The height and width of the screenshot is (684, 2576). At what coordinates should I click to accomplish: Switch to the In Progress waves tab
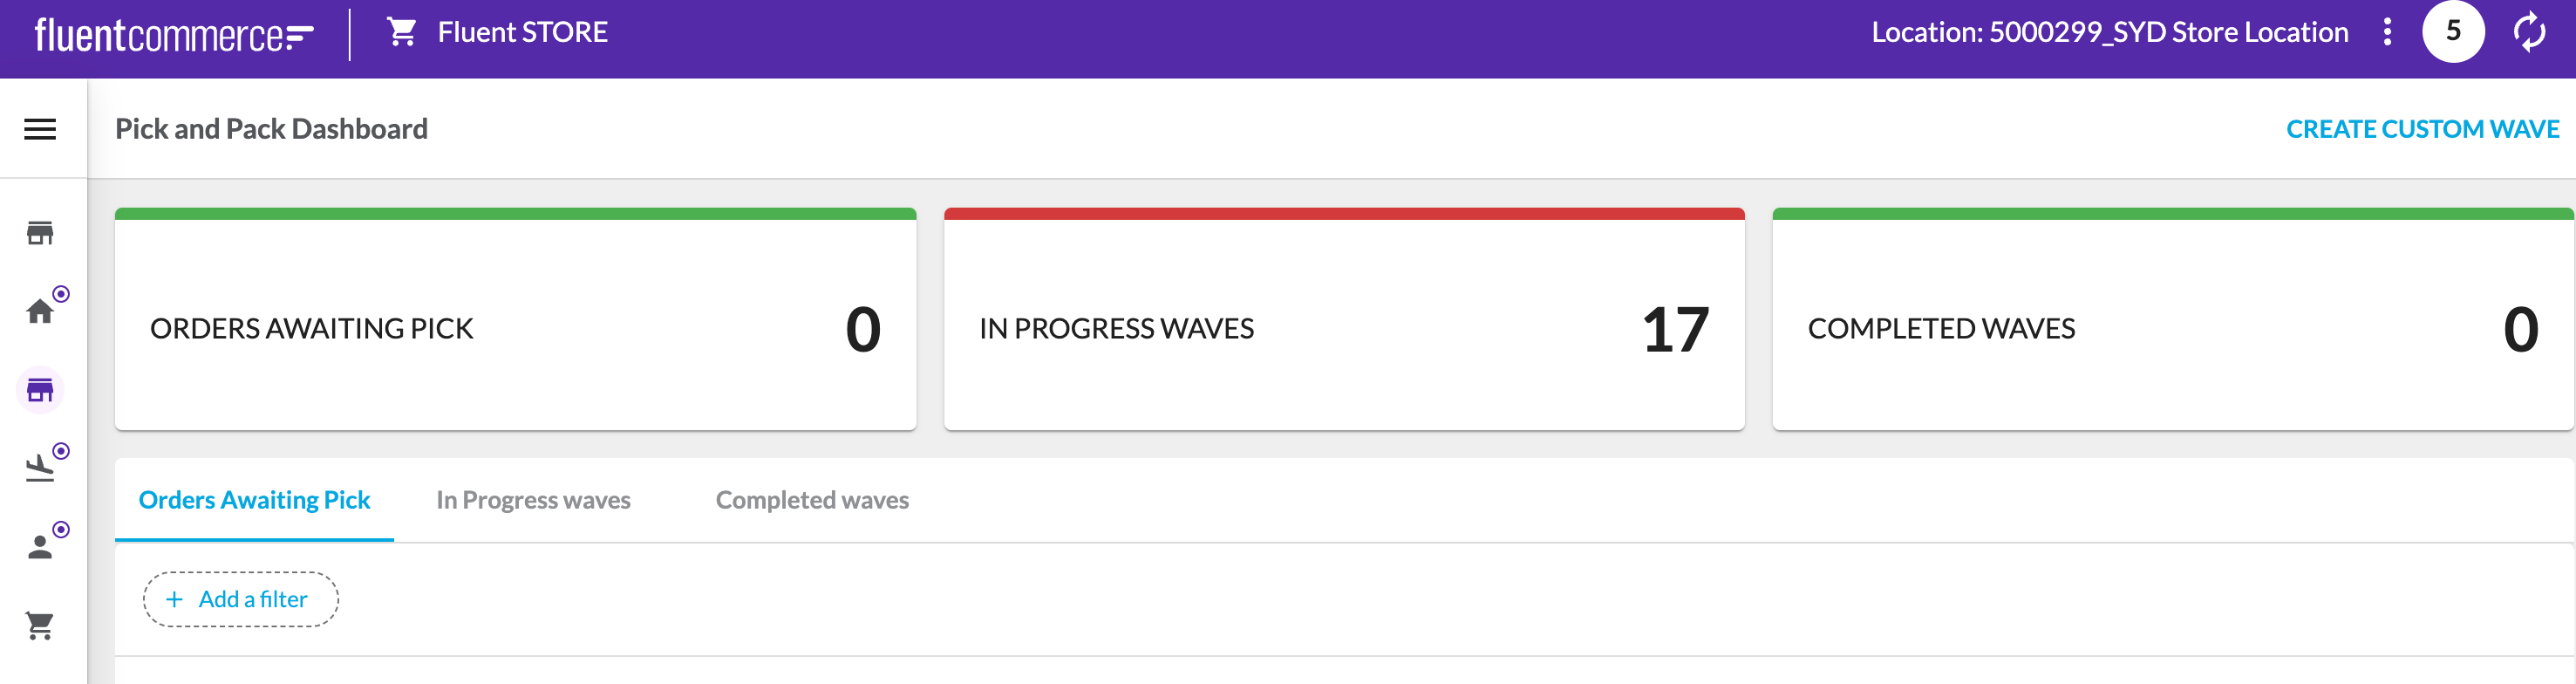coord(532,500)
